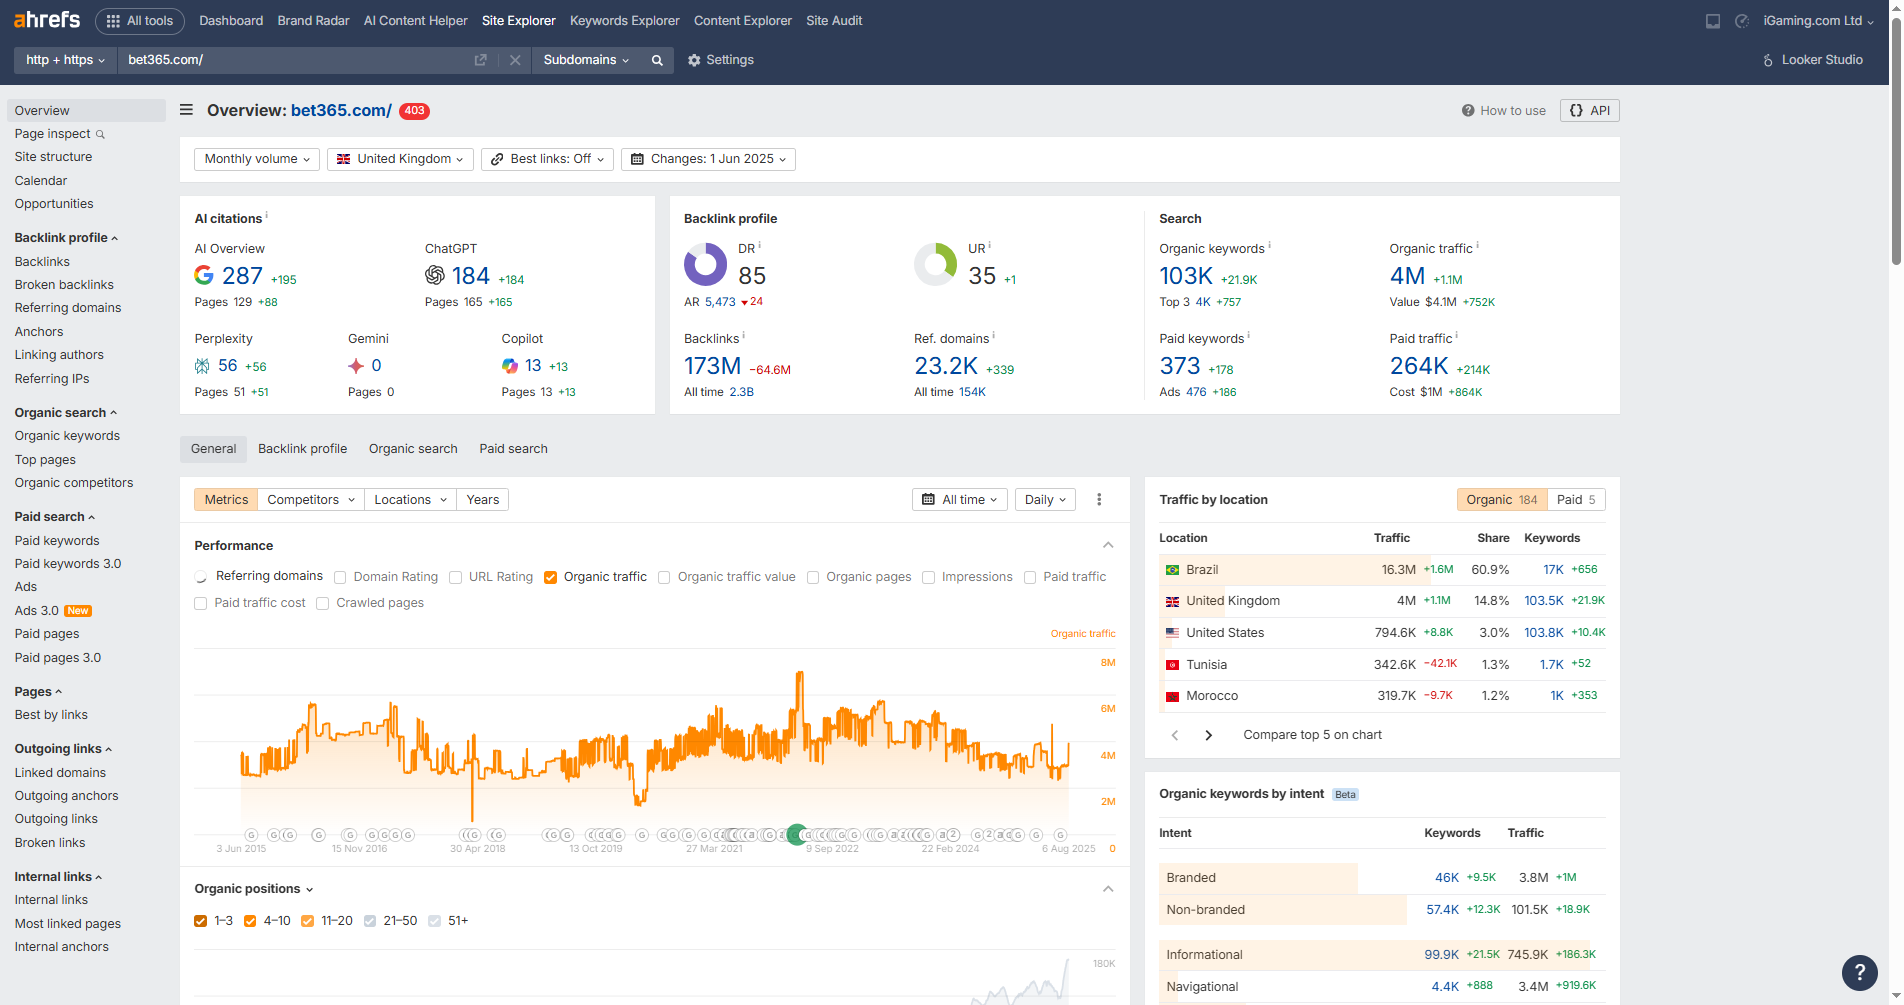1904x1005 pixels.
Task: Enable the Domain Rating checkbox
Action: coord(340,577)
